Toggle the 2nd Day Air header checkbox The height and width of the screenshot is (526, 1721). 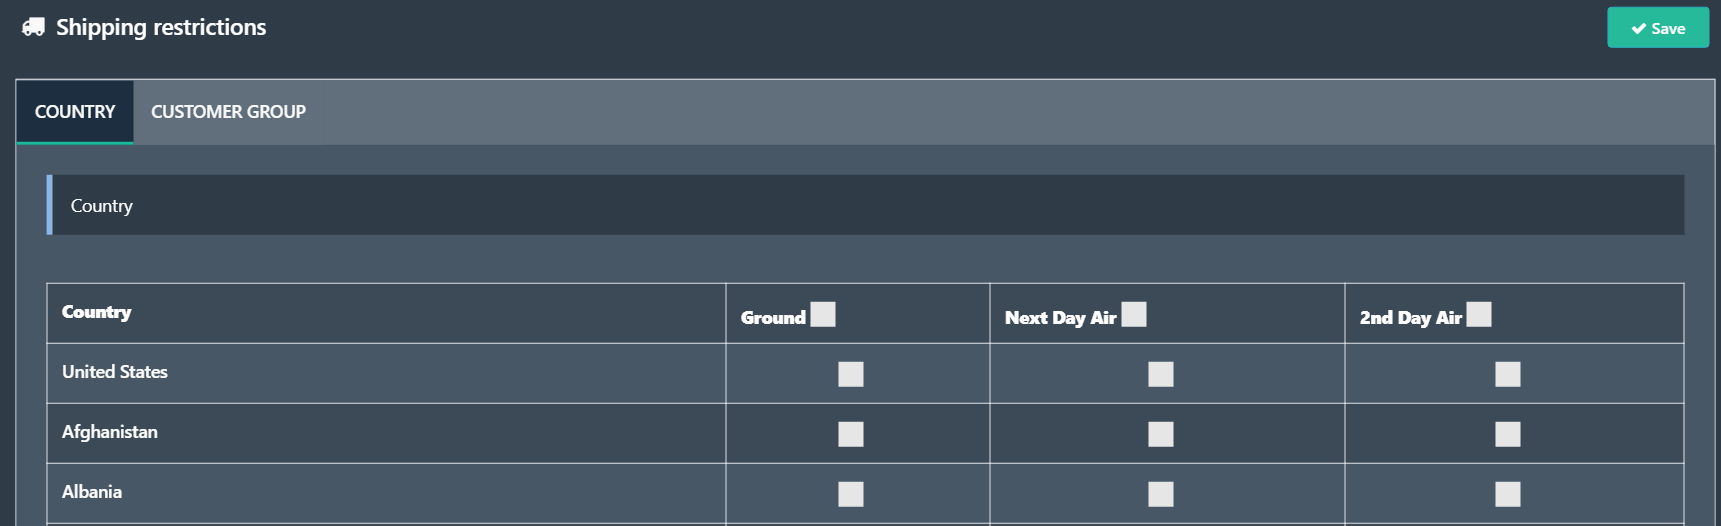coord(1479,315)
